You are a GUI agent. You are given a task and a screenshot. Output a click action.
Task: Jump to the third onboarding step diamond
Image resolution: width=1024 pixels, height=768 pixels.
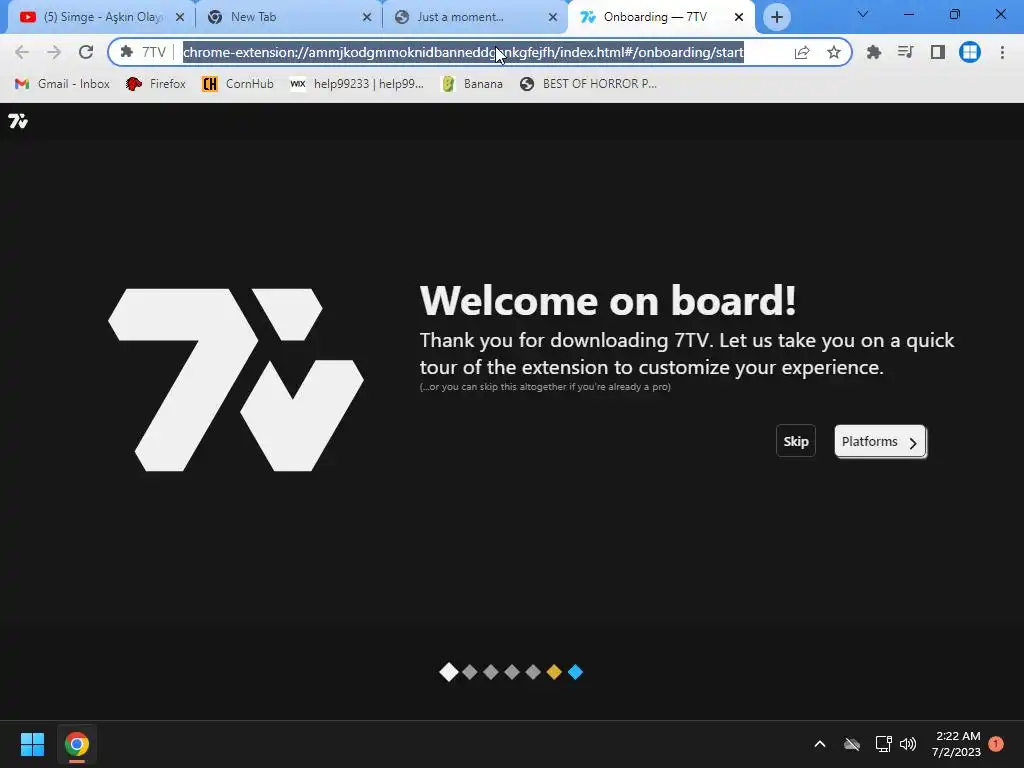pyautogui.click(x=491, y=672)
